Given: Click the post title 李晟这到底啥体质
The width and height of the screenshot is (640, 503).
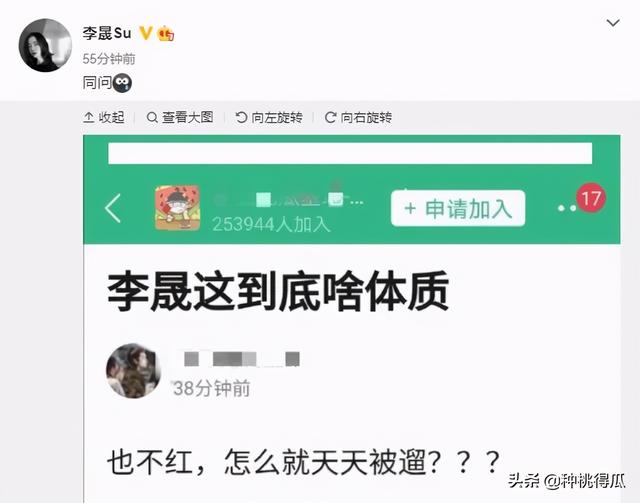Looking at the screenshot, I should point(278,292).
